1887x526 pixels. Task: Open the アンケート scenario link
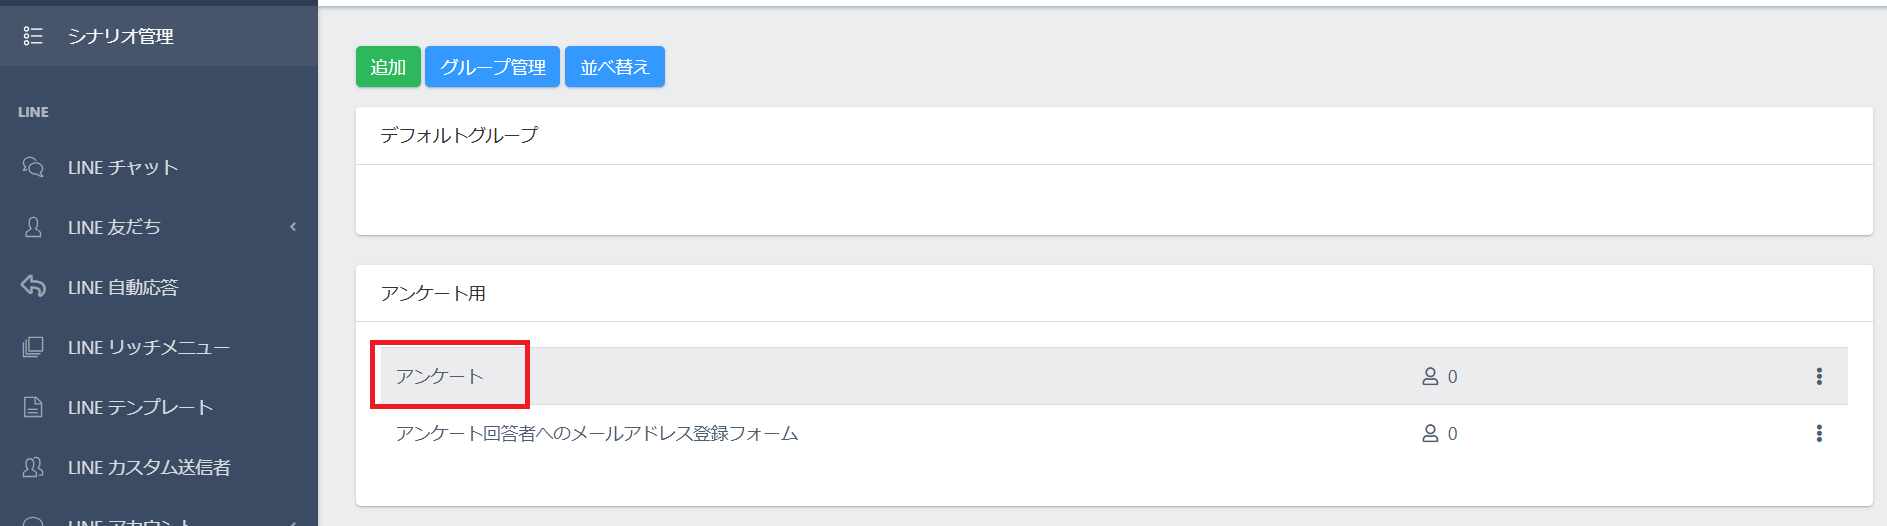pos(439,376)
